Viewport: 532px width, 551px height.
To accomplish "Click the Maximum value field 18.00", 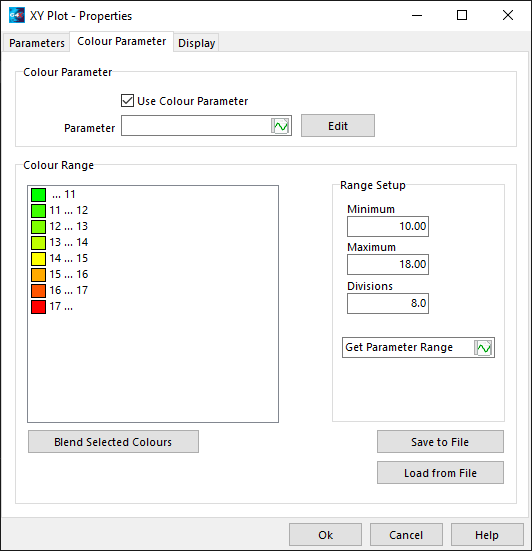I will coord(388,264).
